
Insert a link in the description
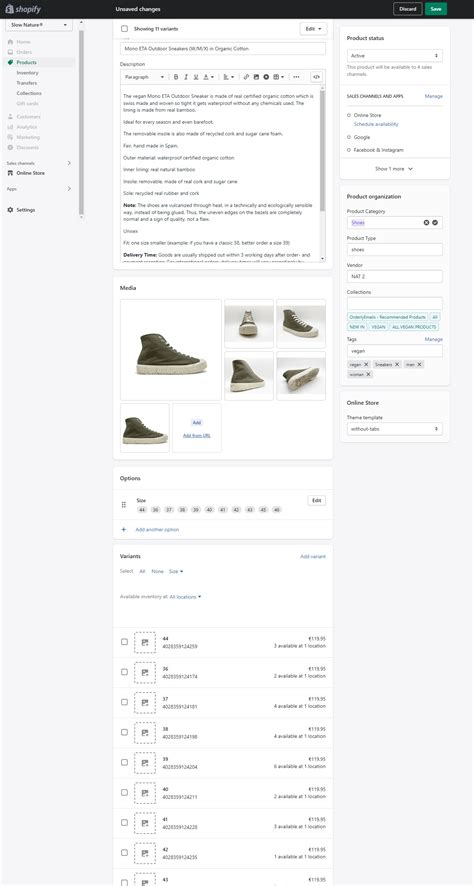(246, 77)
